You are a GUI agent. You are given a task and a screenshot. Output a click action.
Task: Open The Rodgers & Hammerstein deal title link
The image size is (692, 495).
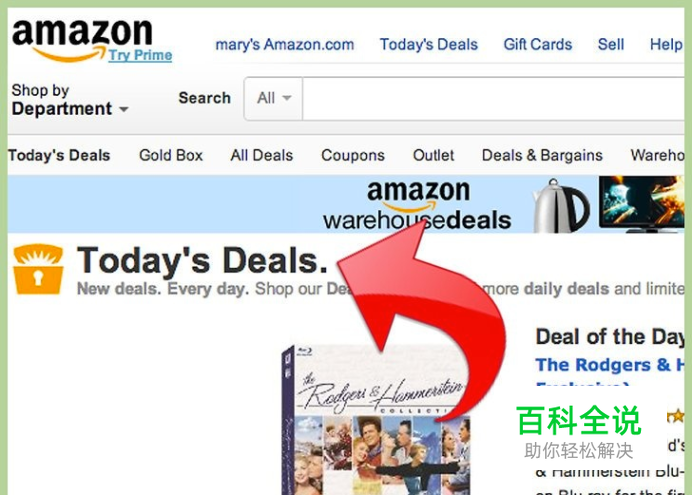tap(610, 365)
